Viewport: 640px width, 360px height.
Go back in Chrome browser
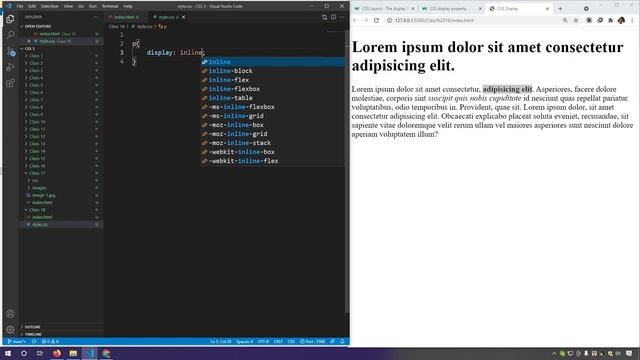355,20
